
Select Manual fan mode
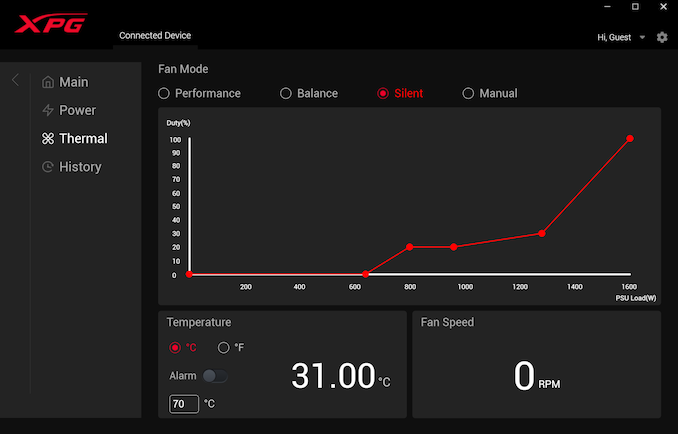(468, 93)
